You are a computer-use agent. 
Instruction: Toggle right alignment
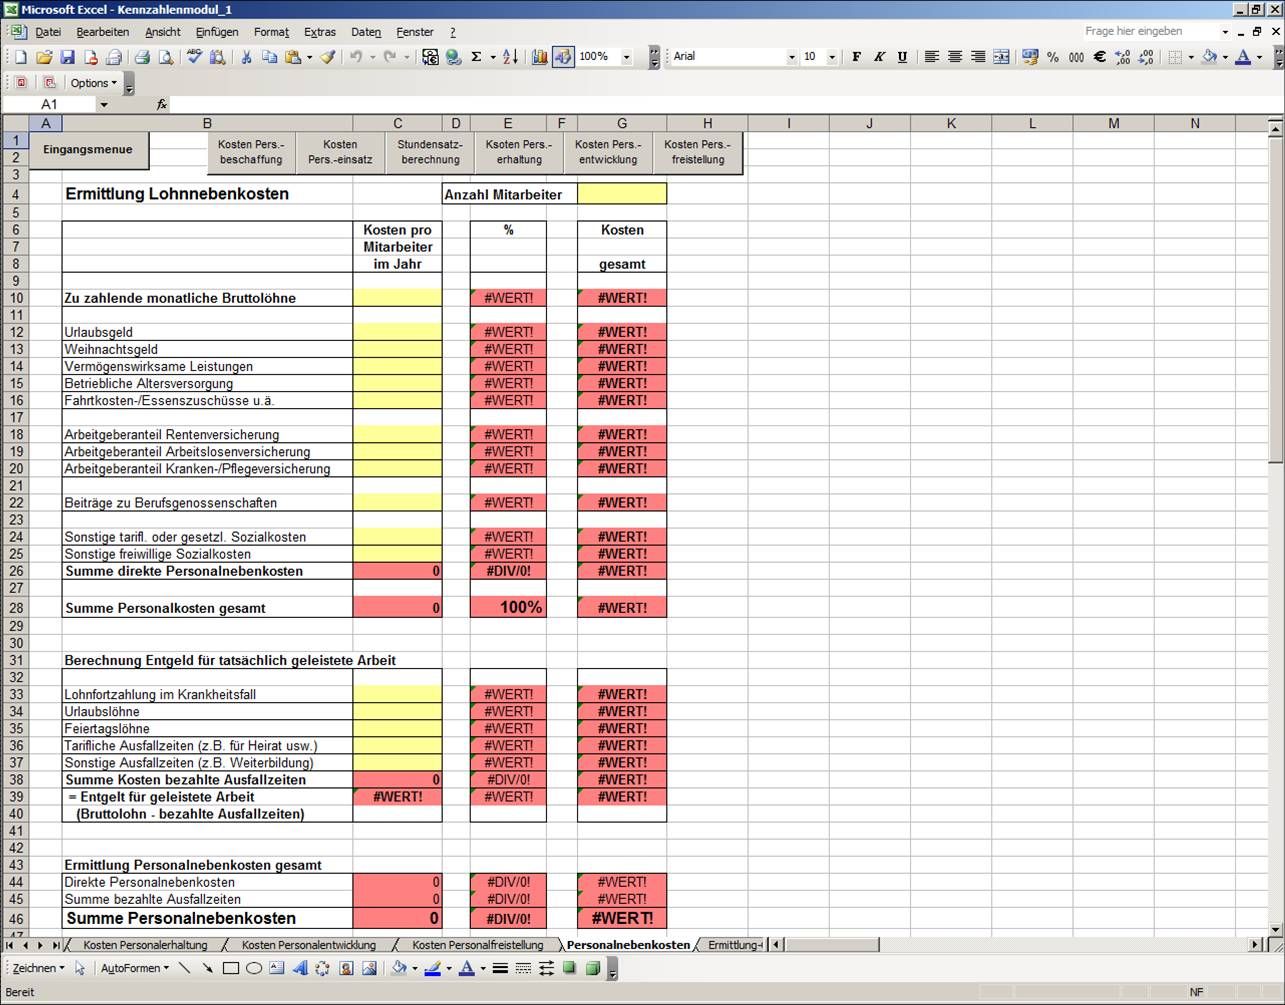tap(978, 57)
